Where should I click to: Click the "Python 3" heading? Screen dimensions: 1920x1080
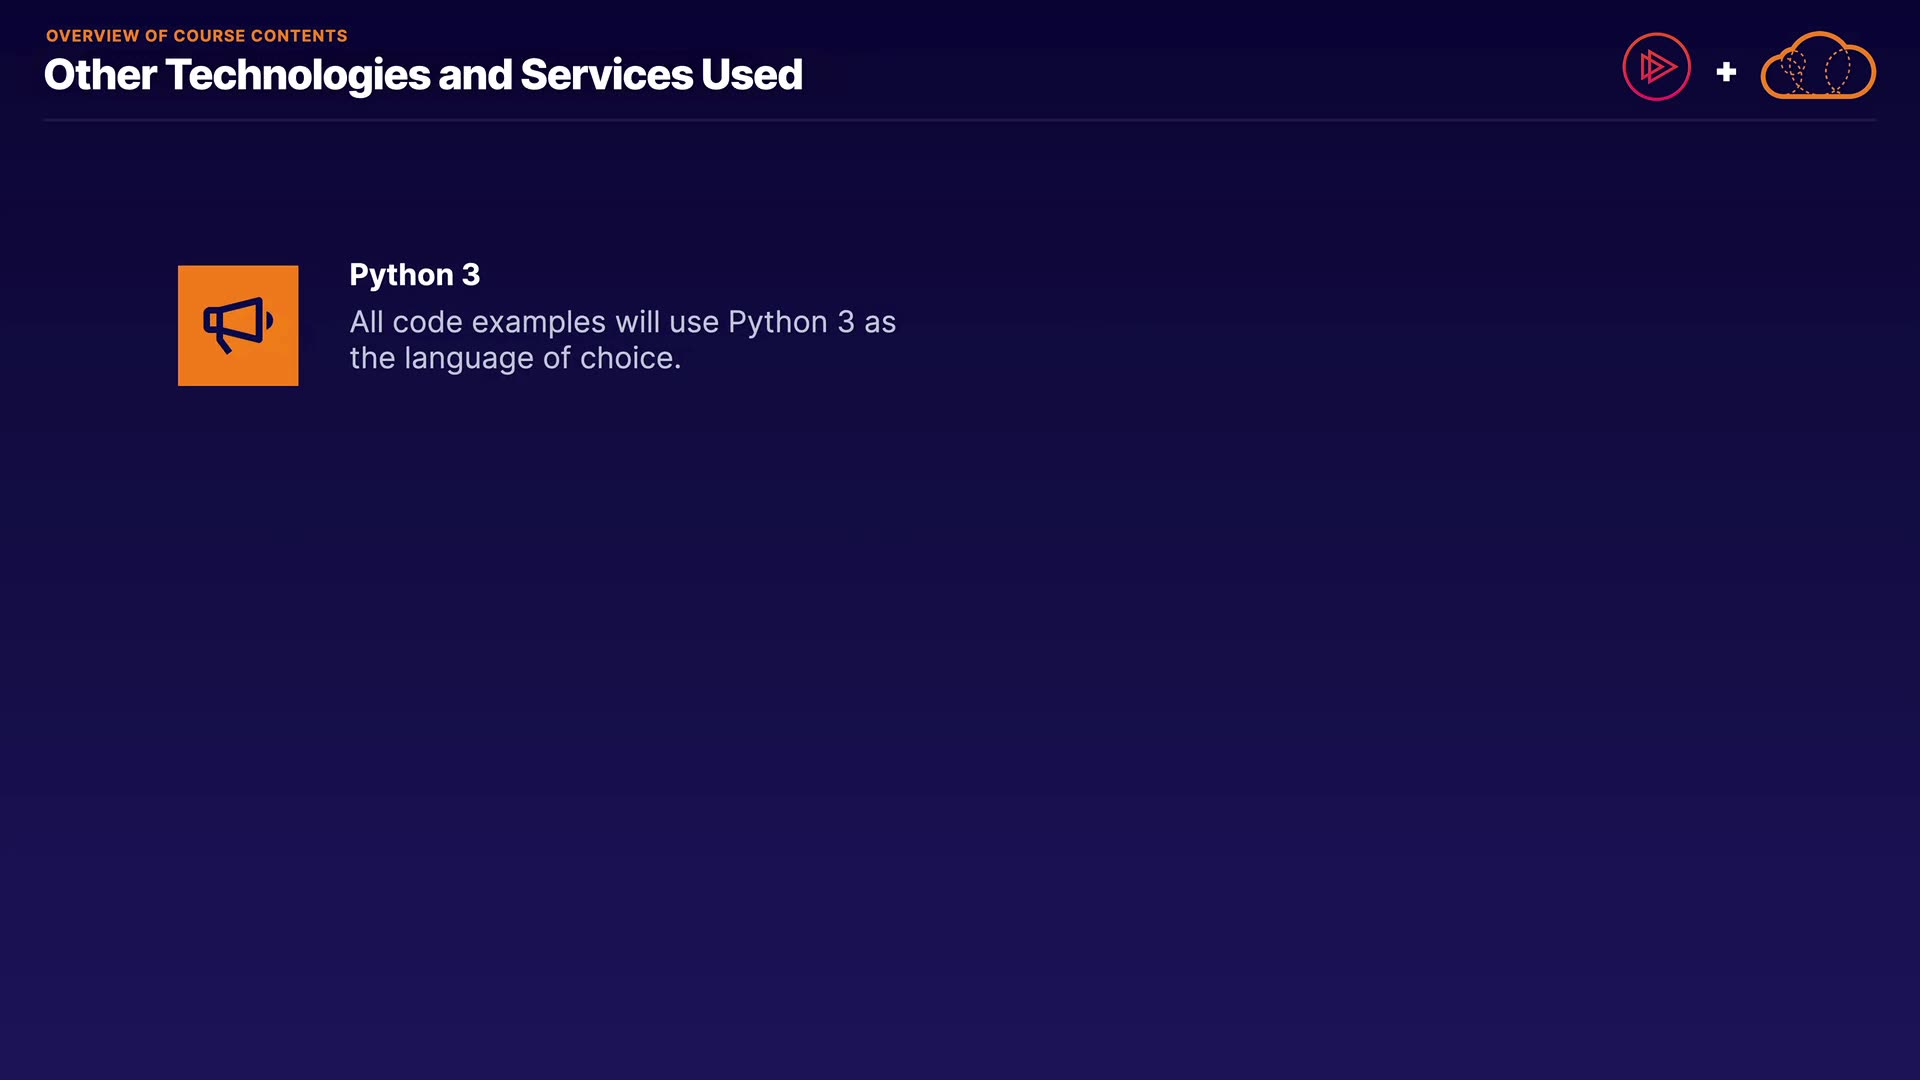click(x=414, y=275)
